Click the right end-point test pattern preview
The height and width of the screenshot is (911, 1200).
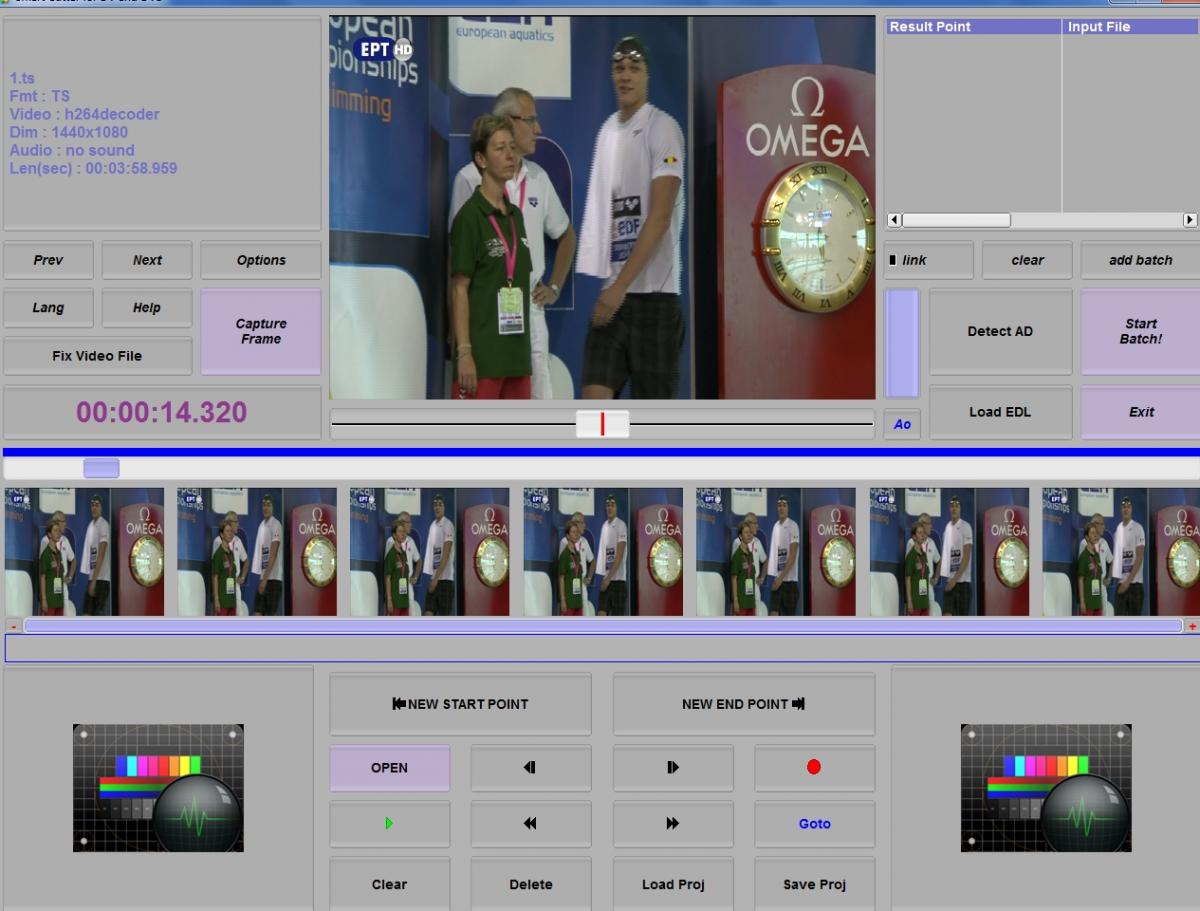click(1046, 788)
